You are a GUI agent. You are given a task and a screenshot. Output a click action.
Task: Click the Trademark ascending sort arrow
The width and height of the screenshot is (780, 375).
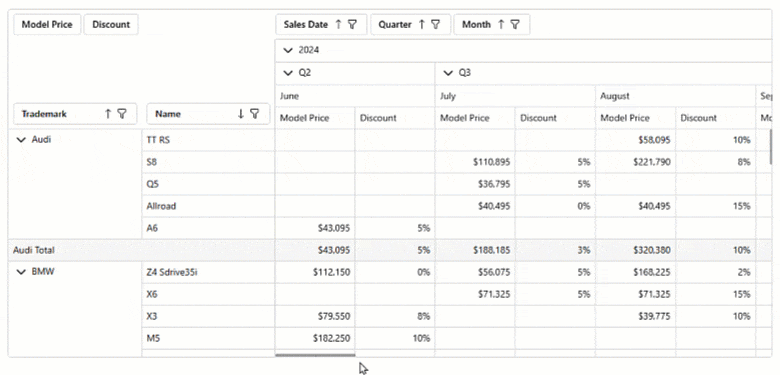point(108,114)
